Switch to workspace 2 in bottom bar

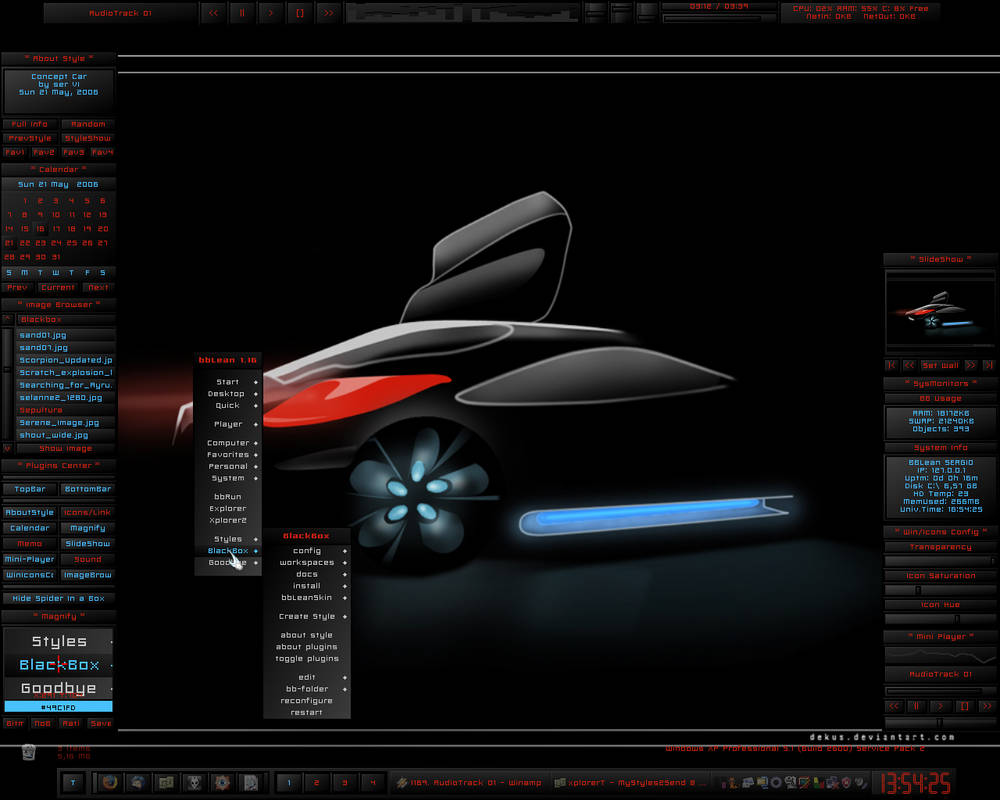coord(316,782)
